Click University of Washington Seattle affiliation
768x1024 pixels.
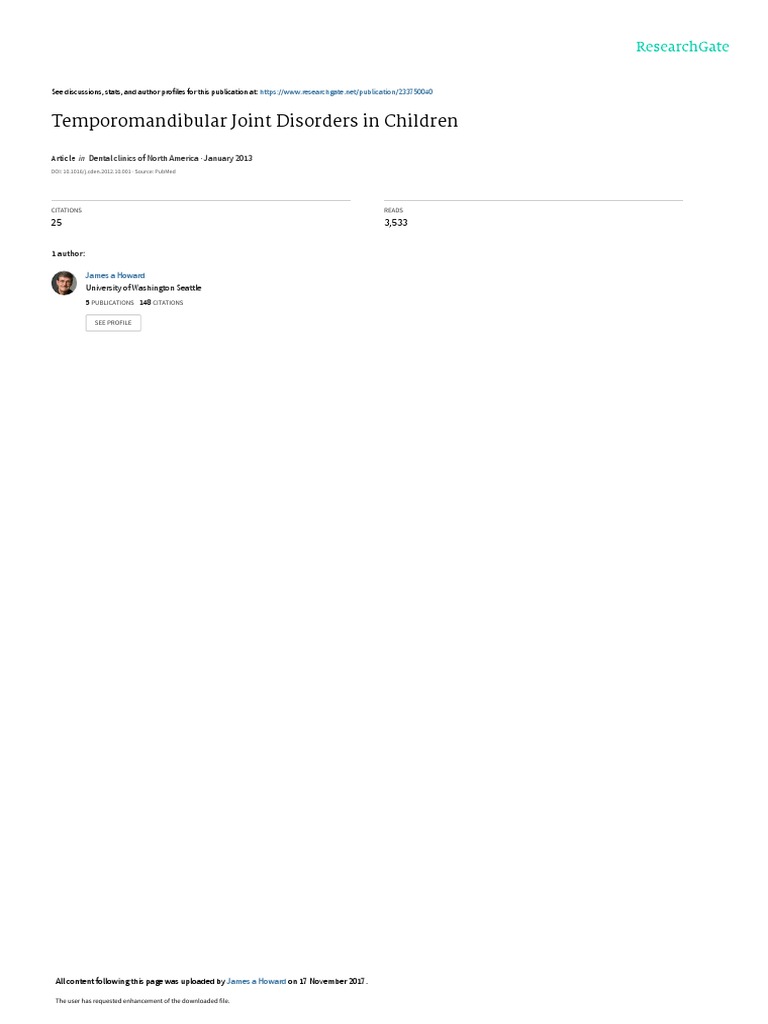click(143, 288)
